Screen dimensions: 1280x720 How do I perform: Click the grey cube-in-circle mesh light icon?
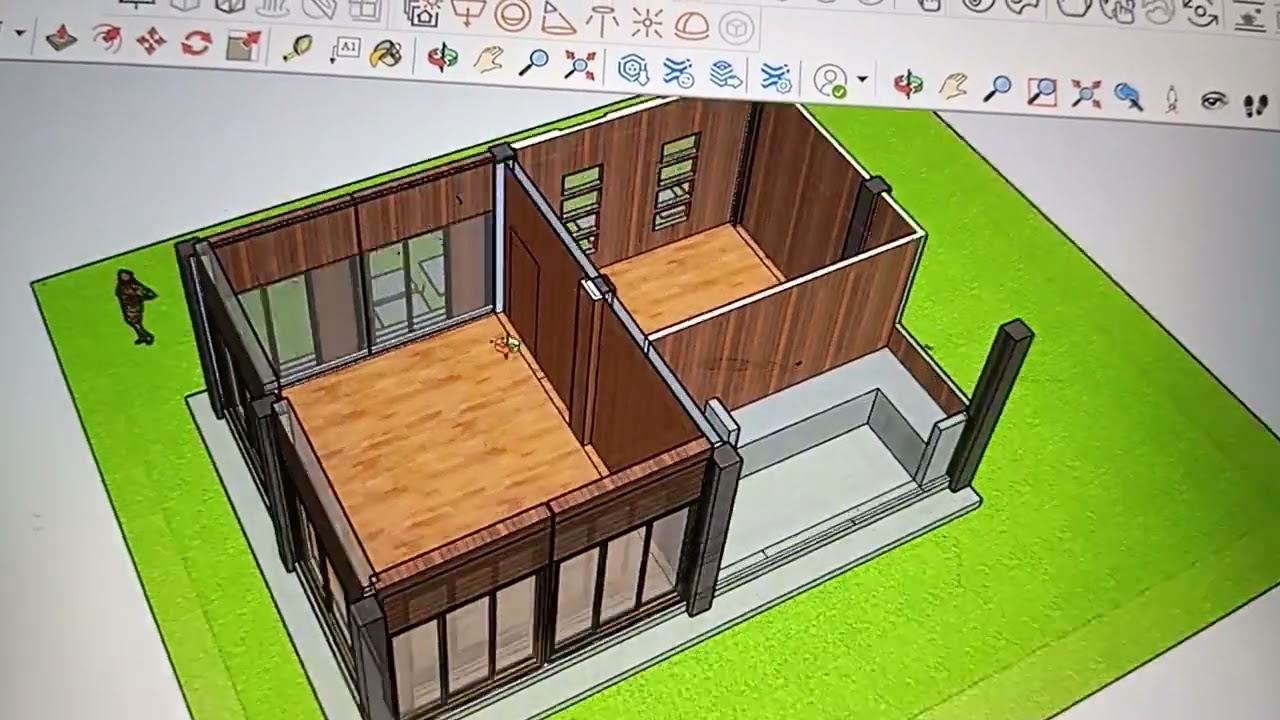tap(737, 29)
